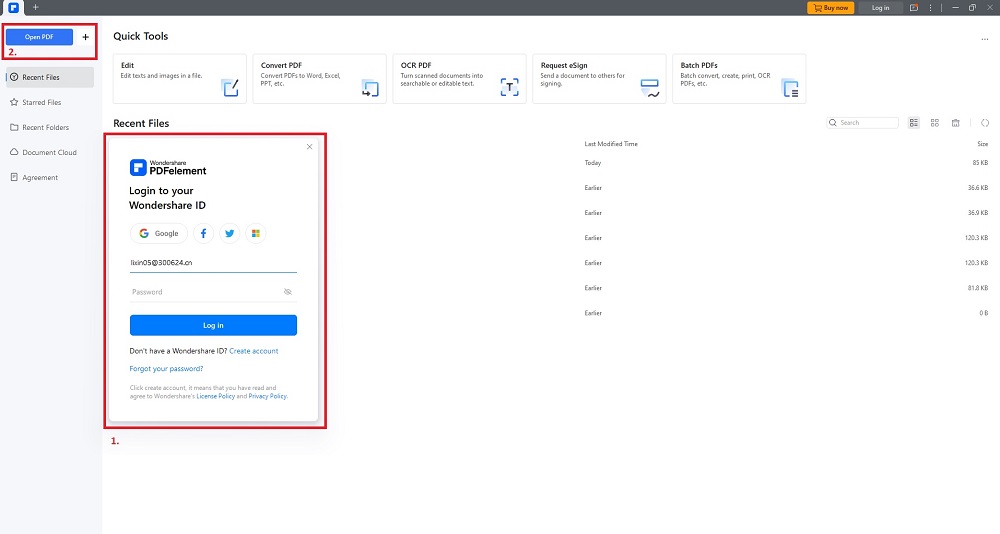Image resolution: width=1000 pixels, height=534 pixels.
Task: Open the vertical dots menu in title bar
Action: (x=930, y=8)
